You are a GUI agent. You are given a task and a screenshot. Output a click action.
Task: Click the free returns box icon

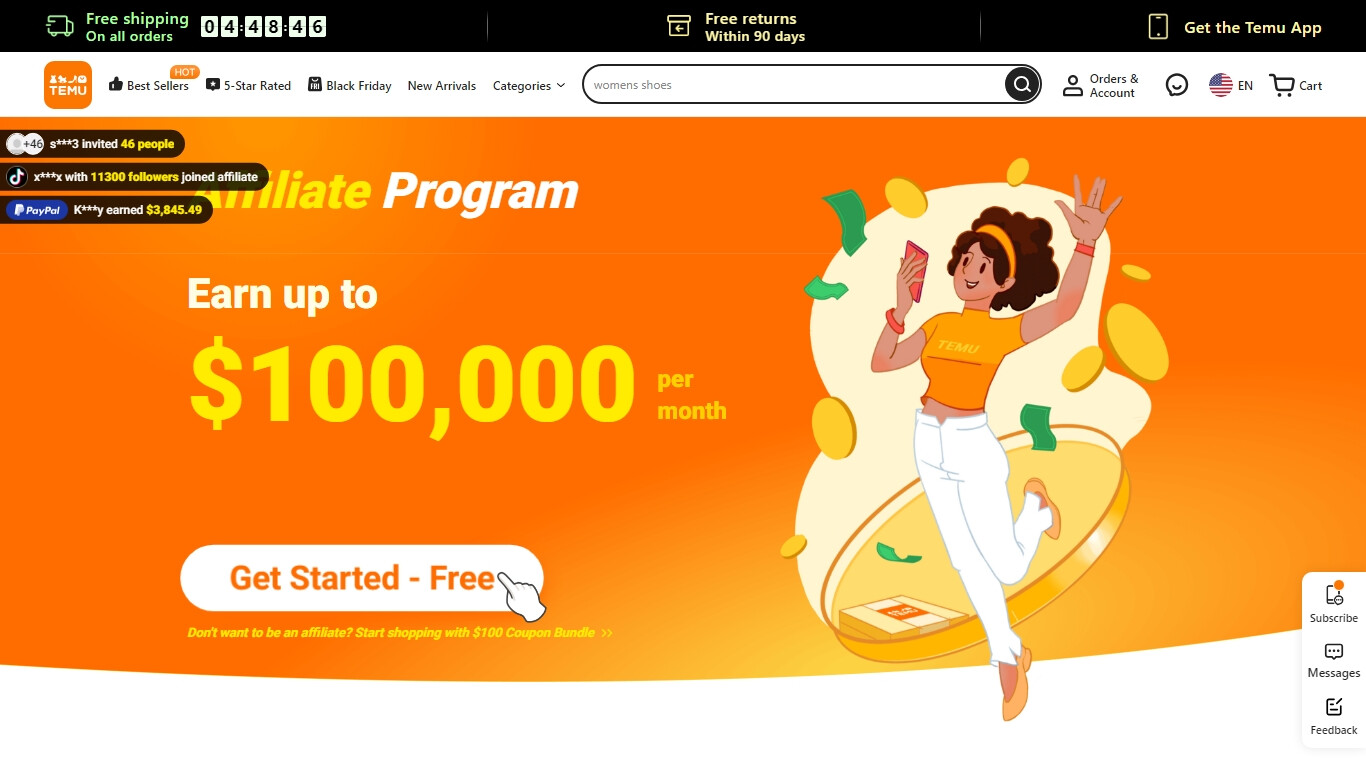679,27
